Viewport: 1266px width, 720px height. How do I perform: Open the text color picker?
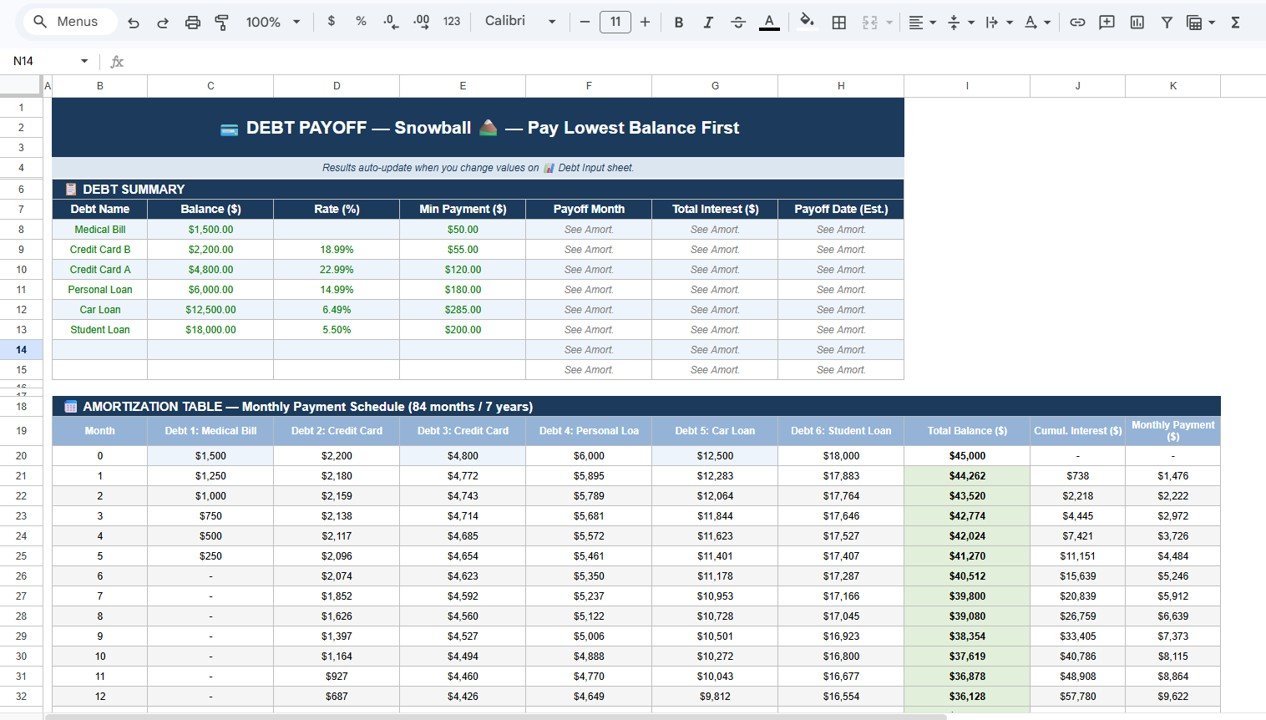(x=768, y=21)
